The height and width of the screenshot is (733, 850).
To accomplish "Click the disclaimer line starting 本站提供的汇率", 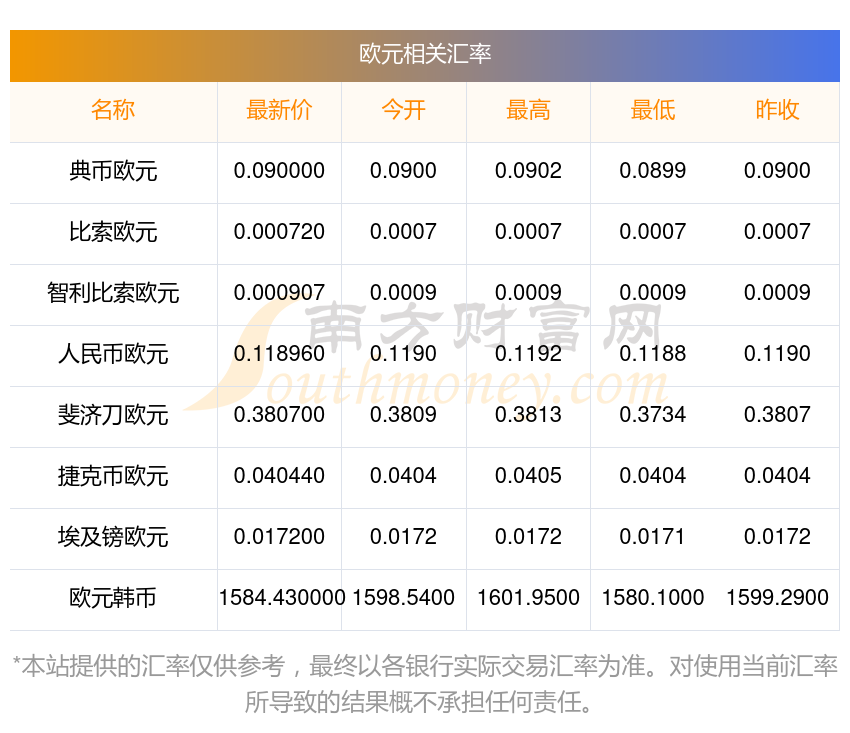I will 425,666.
